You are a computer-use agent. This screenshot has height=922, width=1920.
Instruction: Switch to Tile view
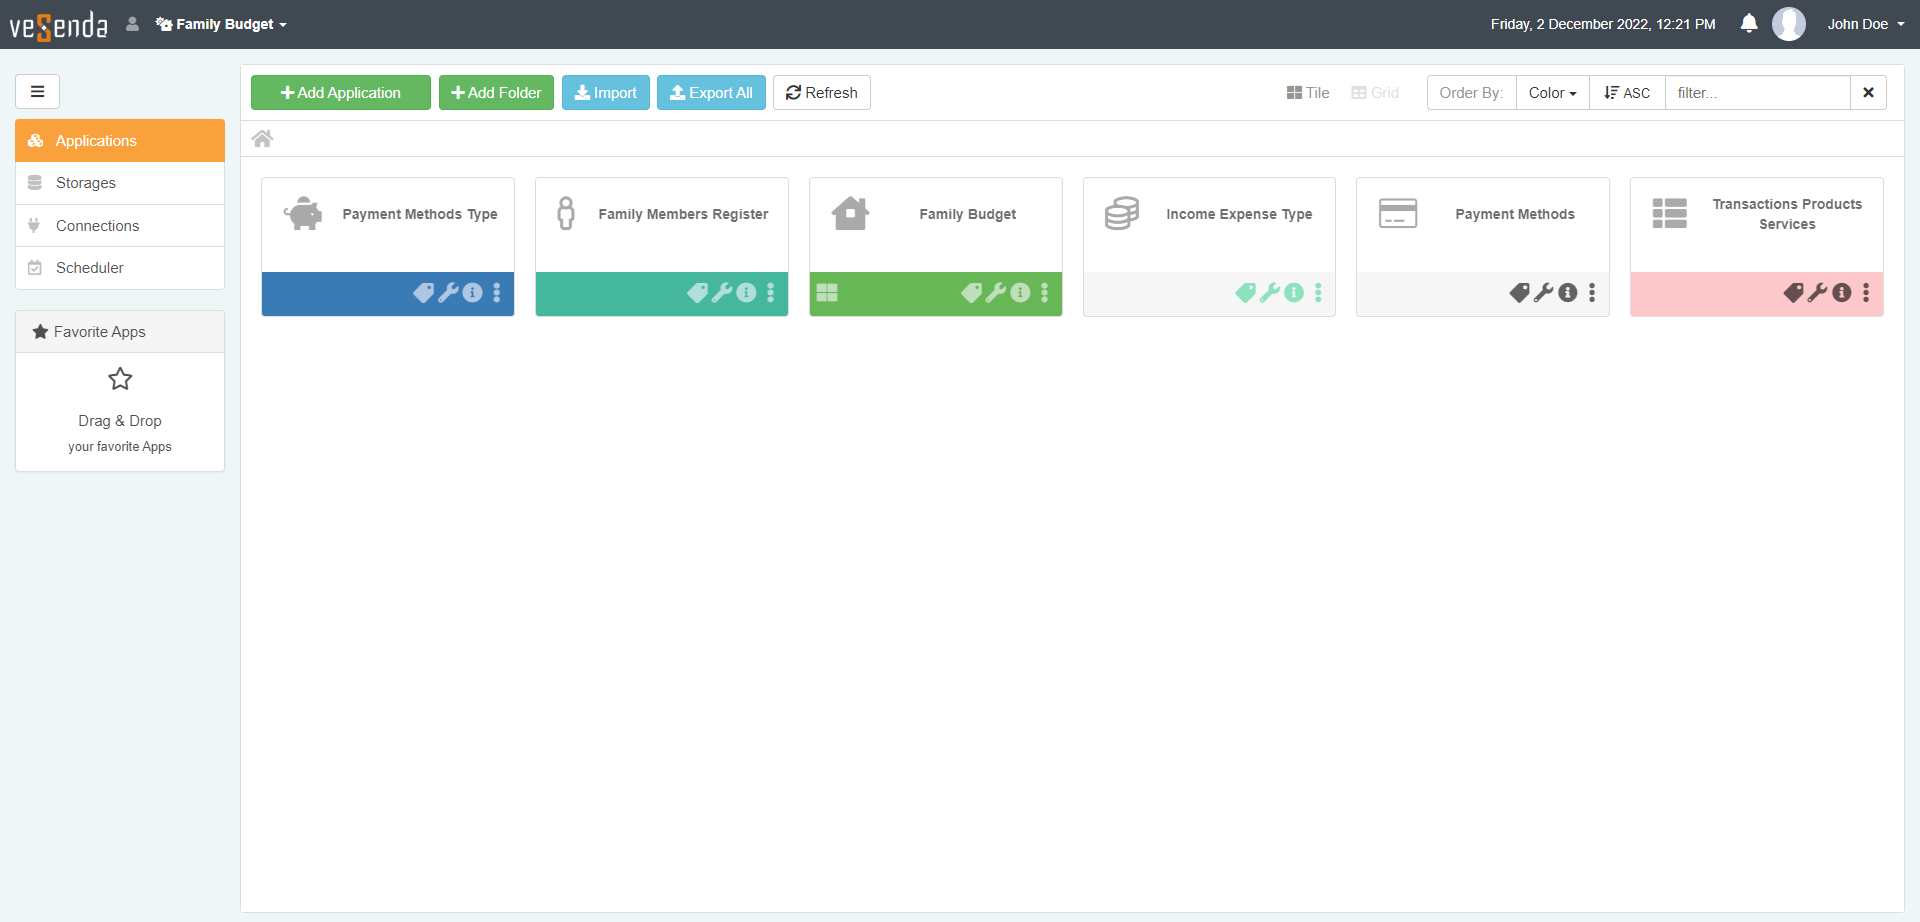[x=1308, y=93]
